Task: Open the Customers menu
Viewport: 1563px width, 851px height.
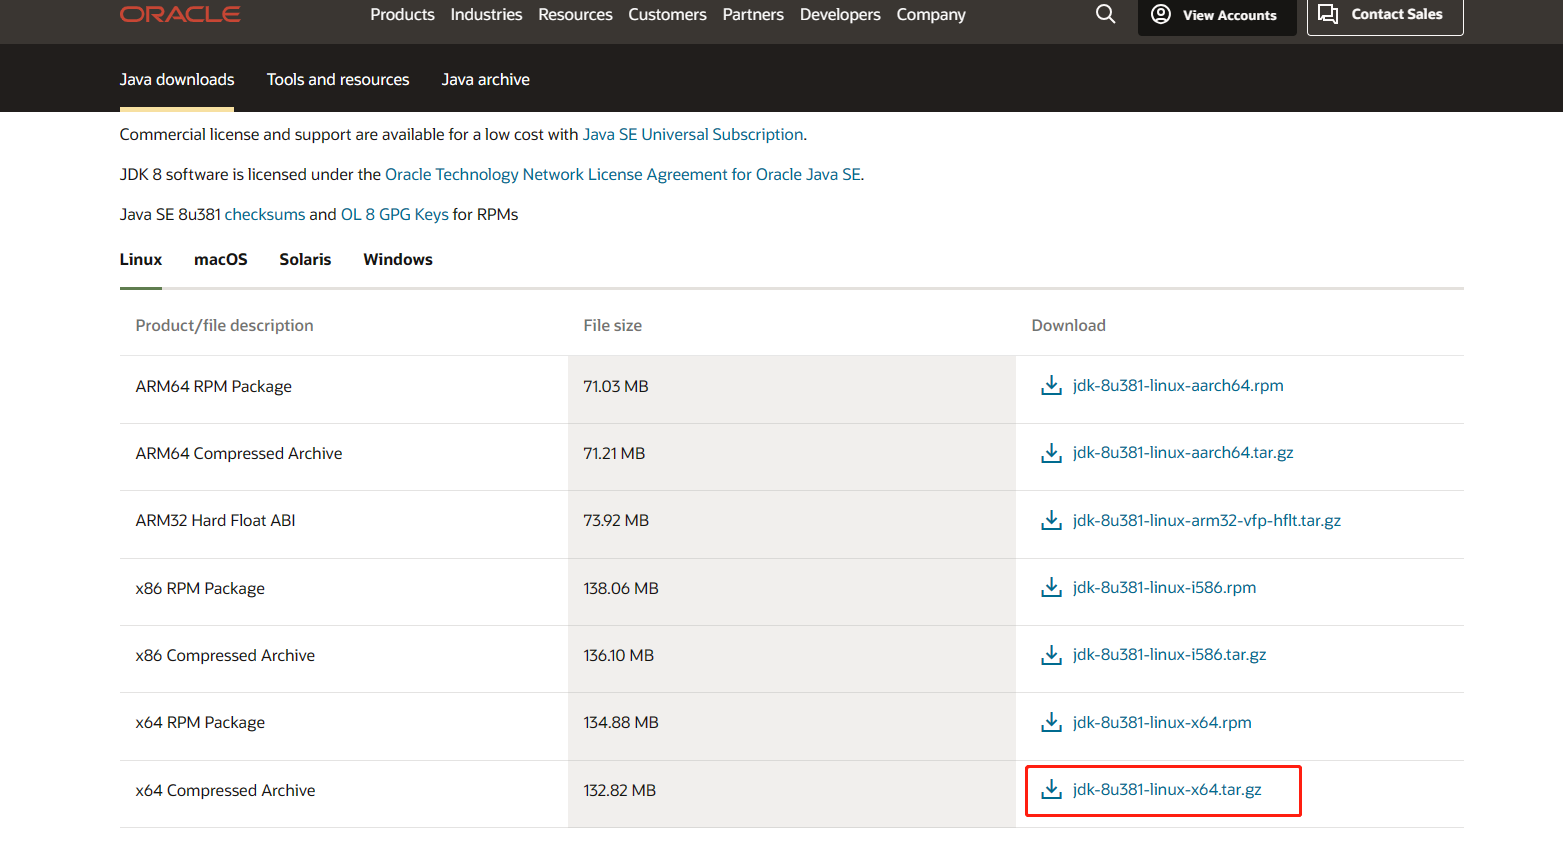Action: 667,15
